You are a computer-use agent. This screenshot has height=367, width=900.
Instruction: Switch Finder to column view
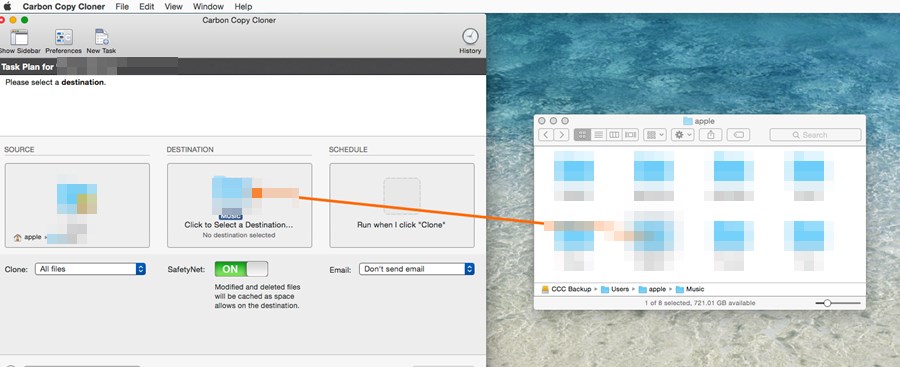[x=614, y=134]
